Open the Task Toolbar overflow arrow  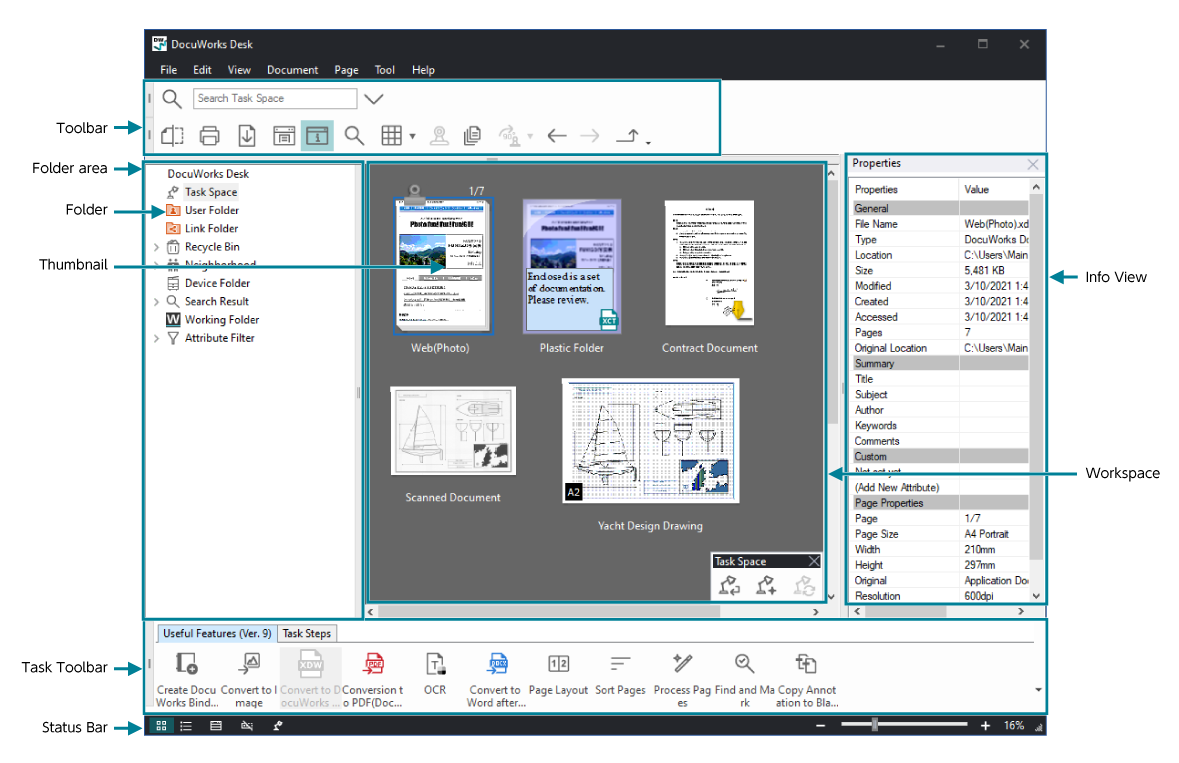point(1038,690)
